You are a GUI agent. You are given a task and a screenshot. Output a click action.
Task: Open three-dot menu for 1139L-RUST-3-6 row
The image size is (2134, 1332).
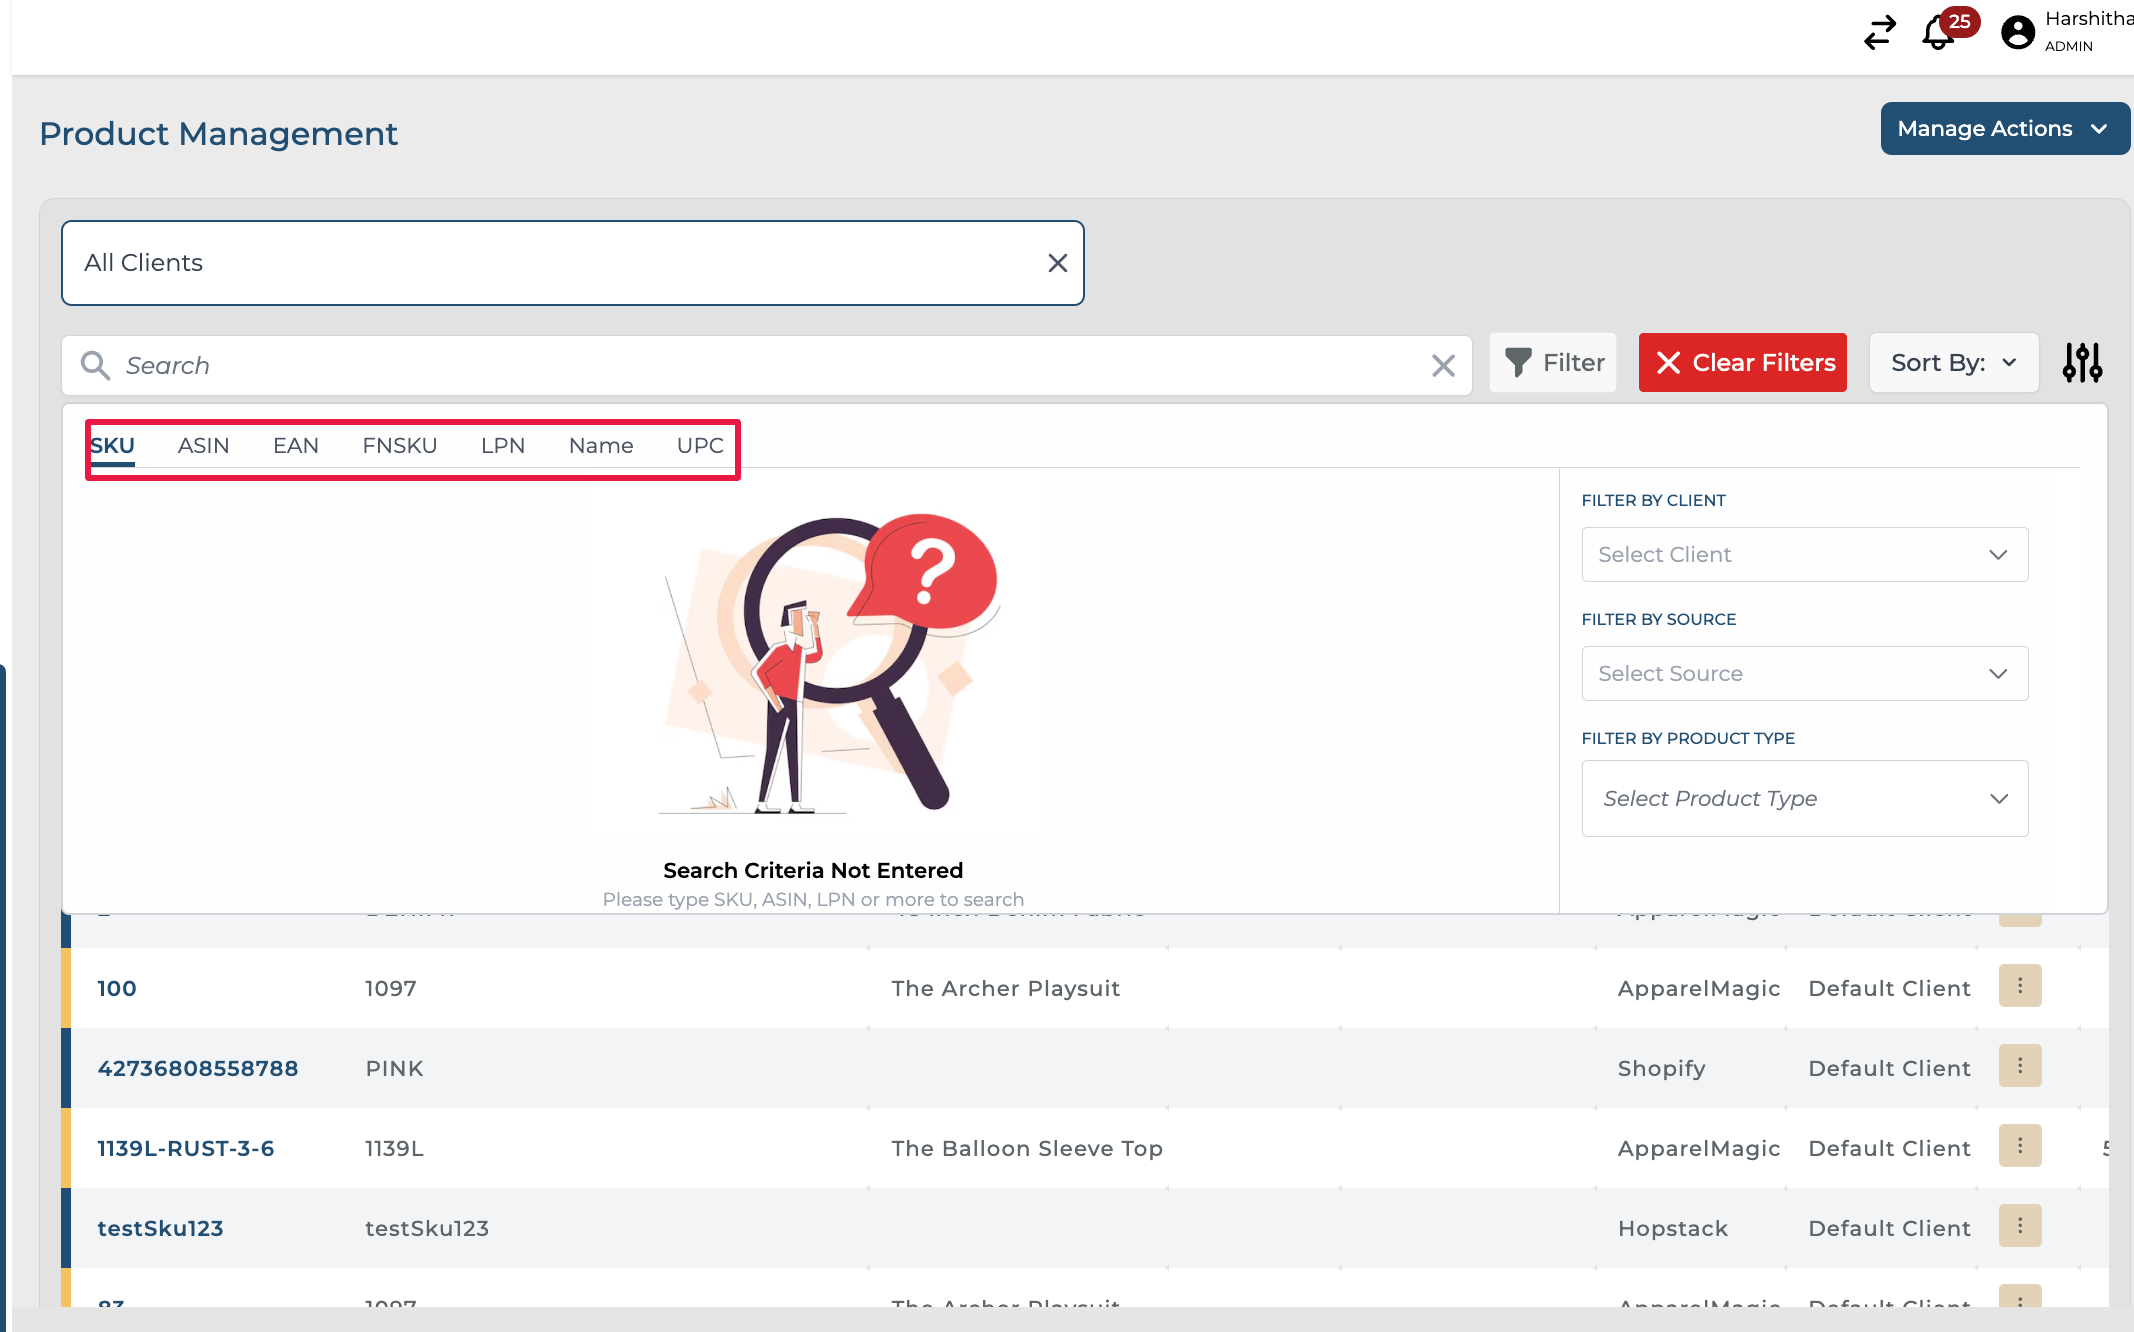2019,1146
